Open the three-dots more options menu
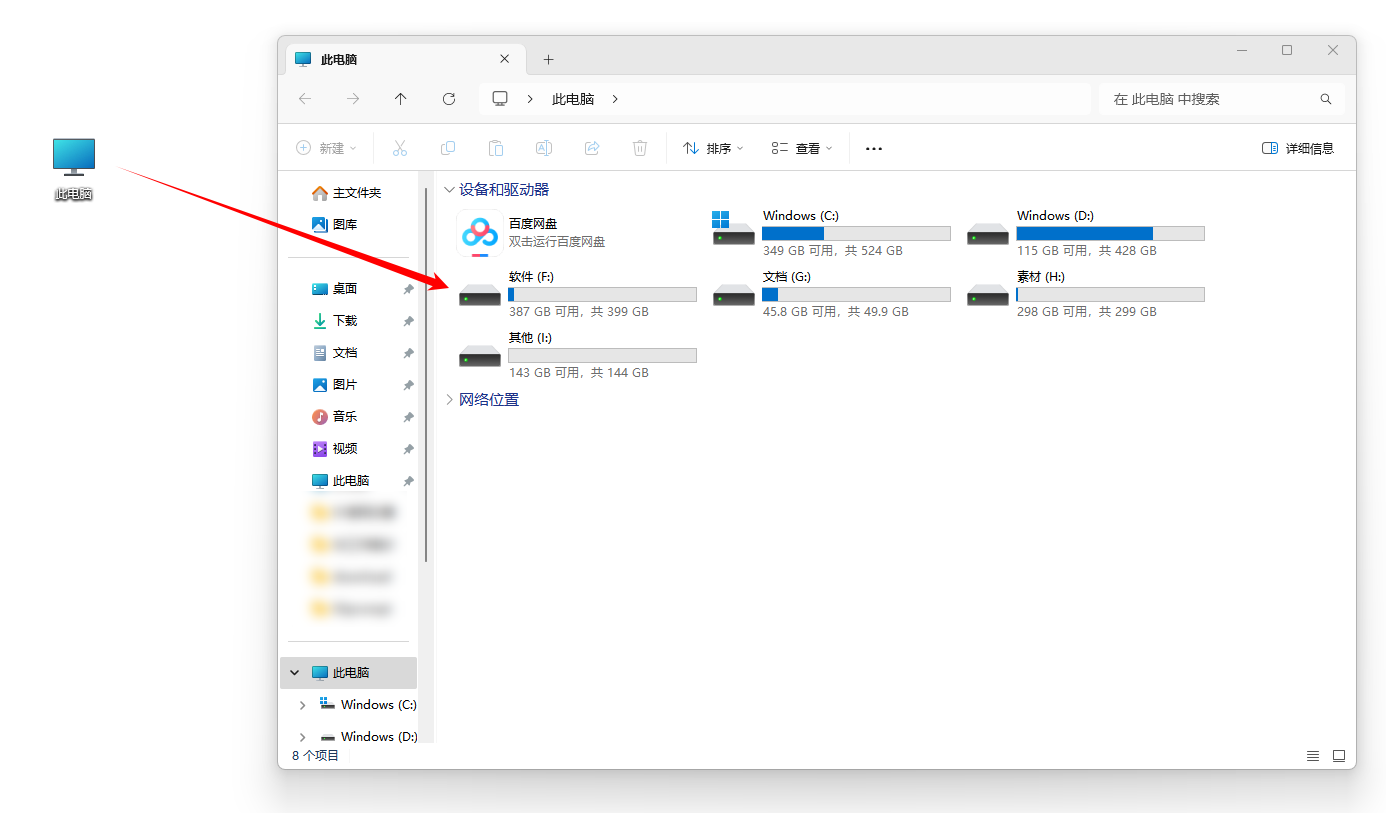 click(874, 148)
